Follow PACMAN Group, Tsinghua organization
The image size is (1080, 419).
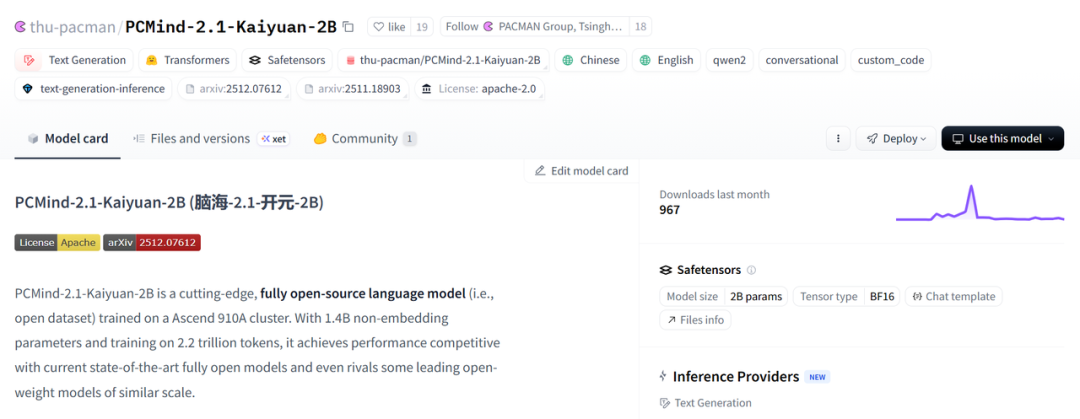click(534, 27)
